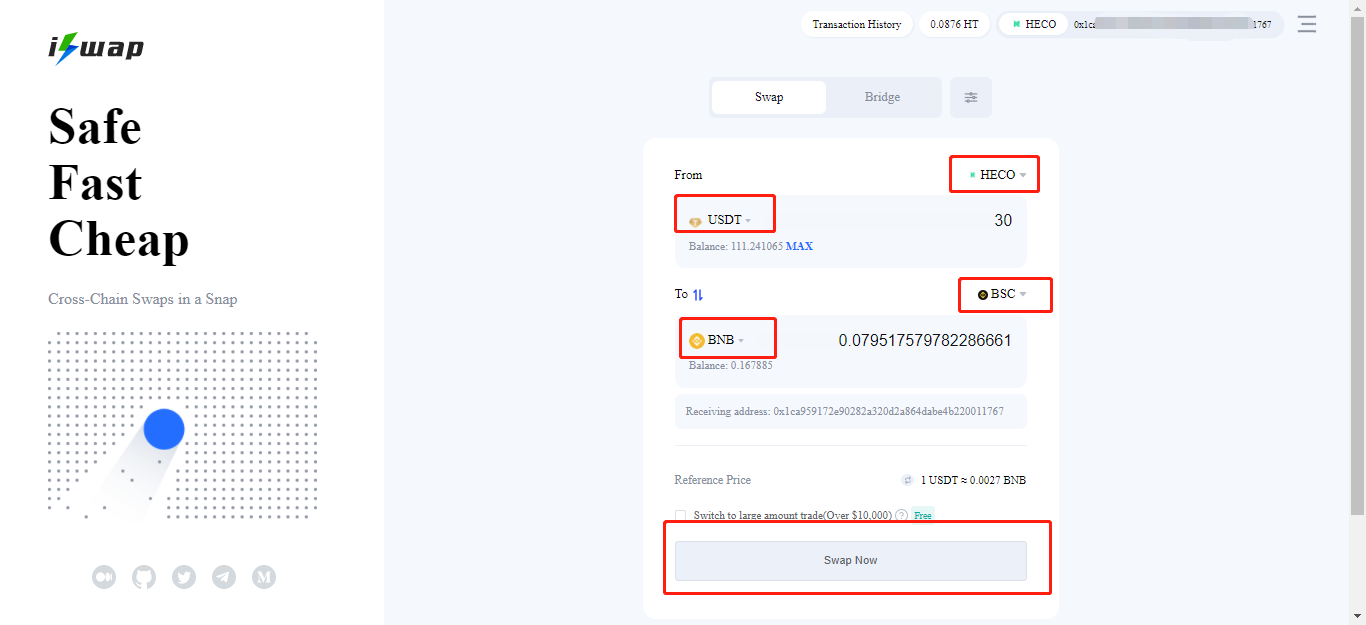
Task: Click the Reference Price label
Action: pyautogui.click(x=713, y=480)
